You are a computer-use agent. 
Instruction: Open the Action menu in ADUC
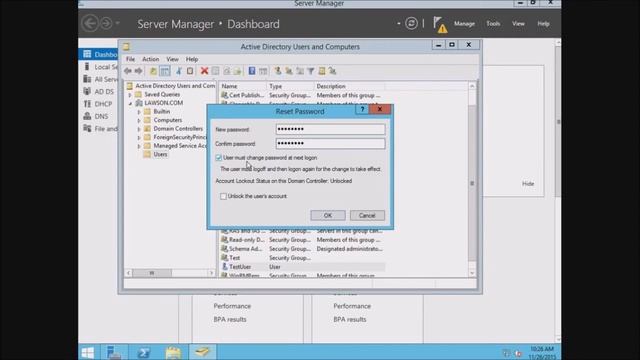(151, 59)
